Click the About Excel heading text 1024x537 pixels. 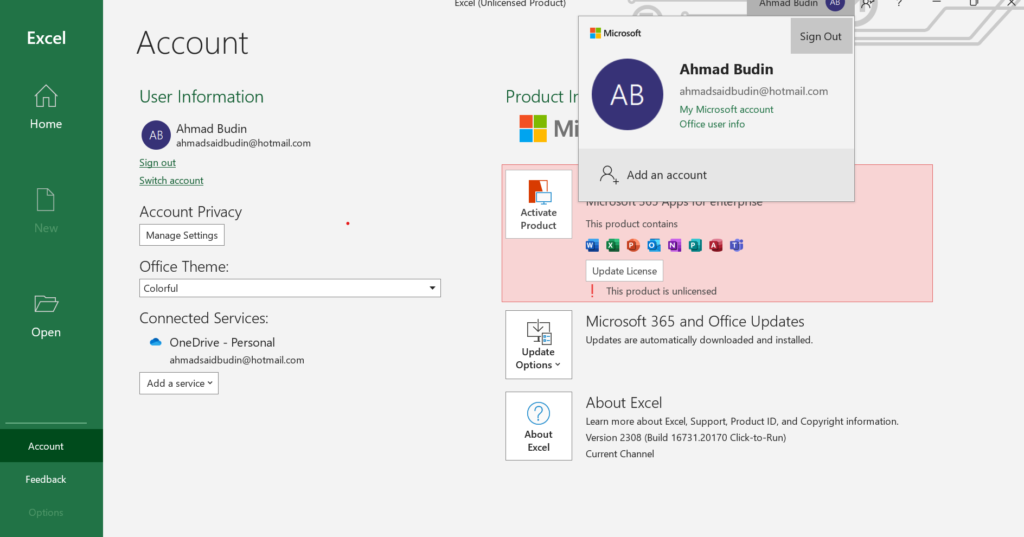pos(624,403)
